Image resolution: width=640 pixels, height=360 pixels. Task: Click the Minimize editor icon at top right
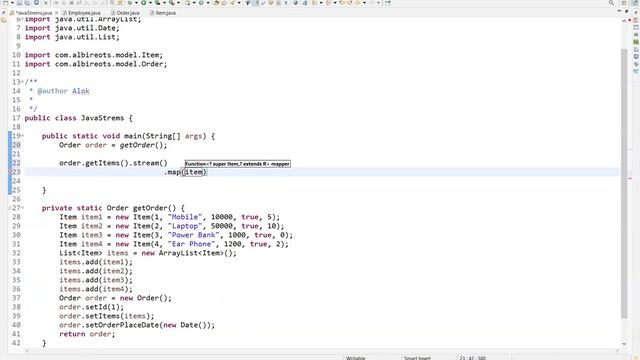pyautogui.click(x=619, y=11)
